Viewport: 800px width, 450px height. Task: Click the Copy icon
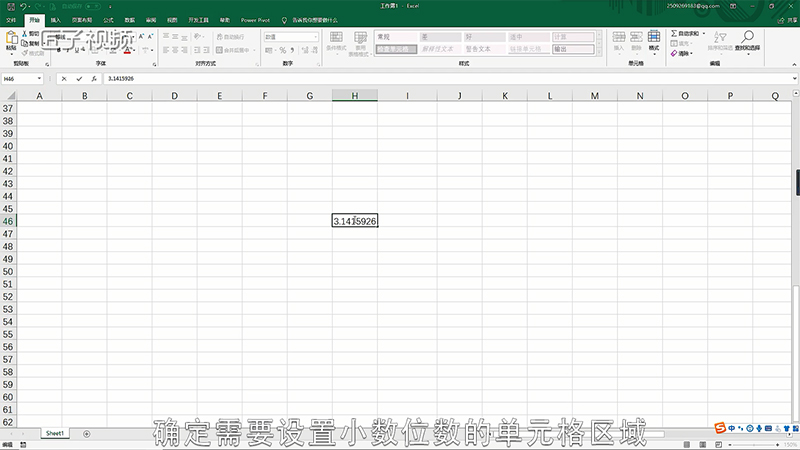[24, 43]
